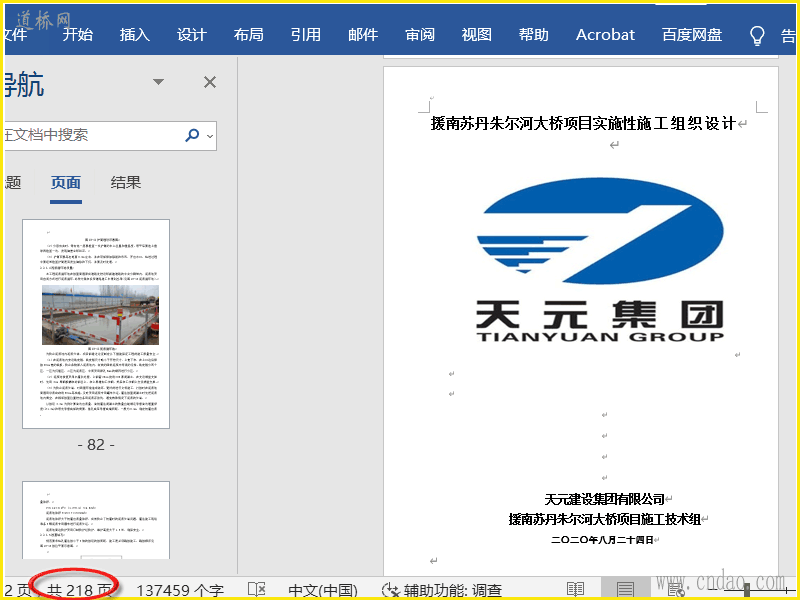Click the 天元建设集团有限公司 text line
The width and height of the screenshot is (800, 600).
coord(605,499)
